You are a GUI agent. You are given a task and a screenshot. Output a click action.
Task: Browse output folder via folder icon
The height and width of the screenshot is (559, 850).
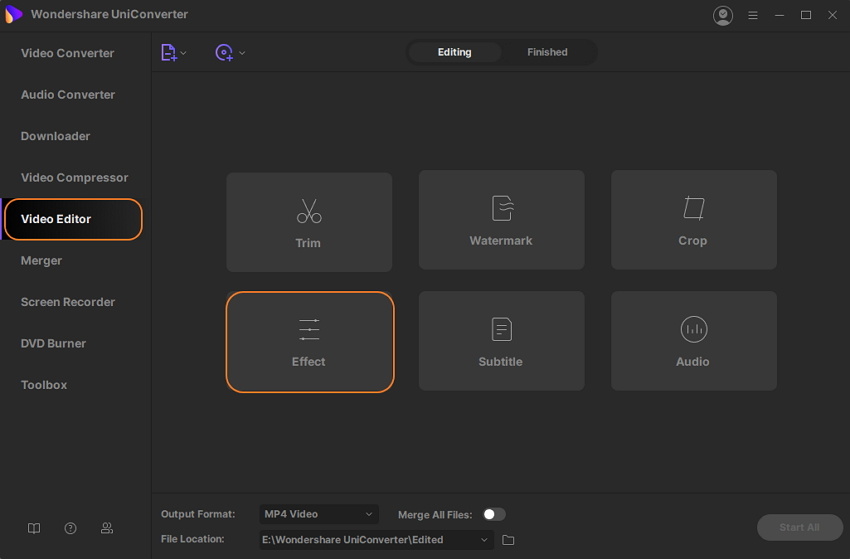tap(508, 540)
